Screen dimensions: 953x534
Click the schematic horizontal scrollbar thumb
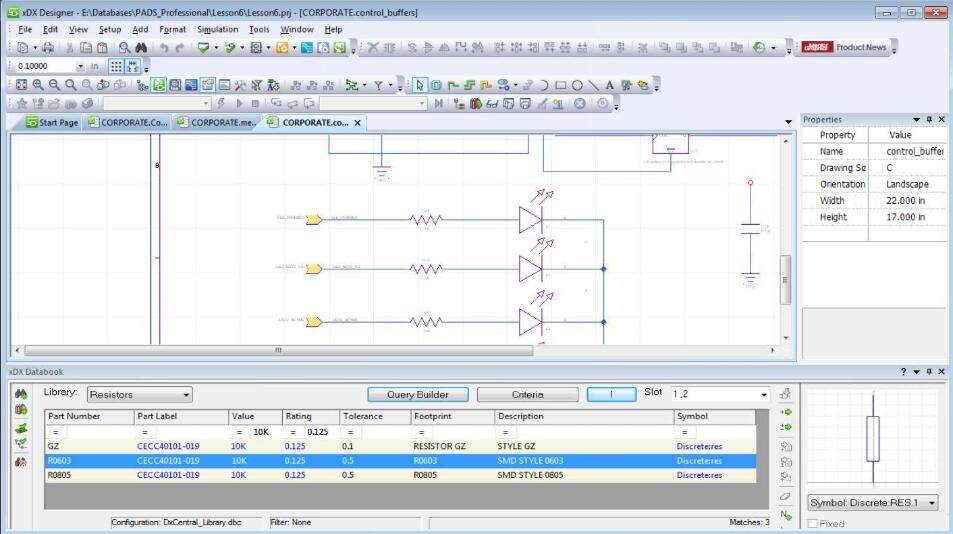(278, 350)
